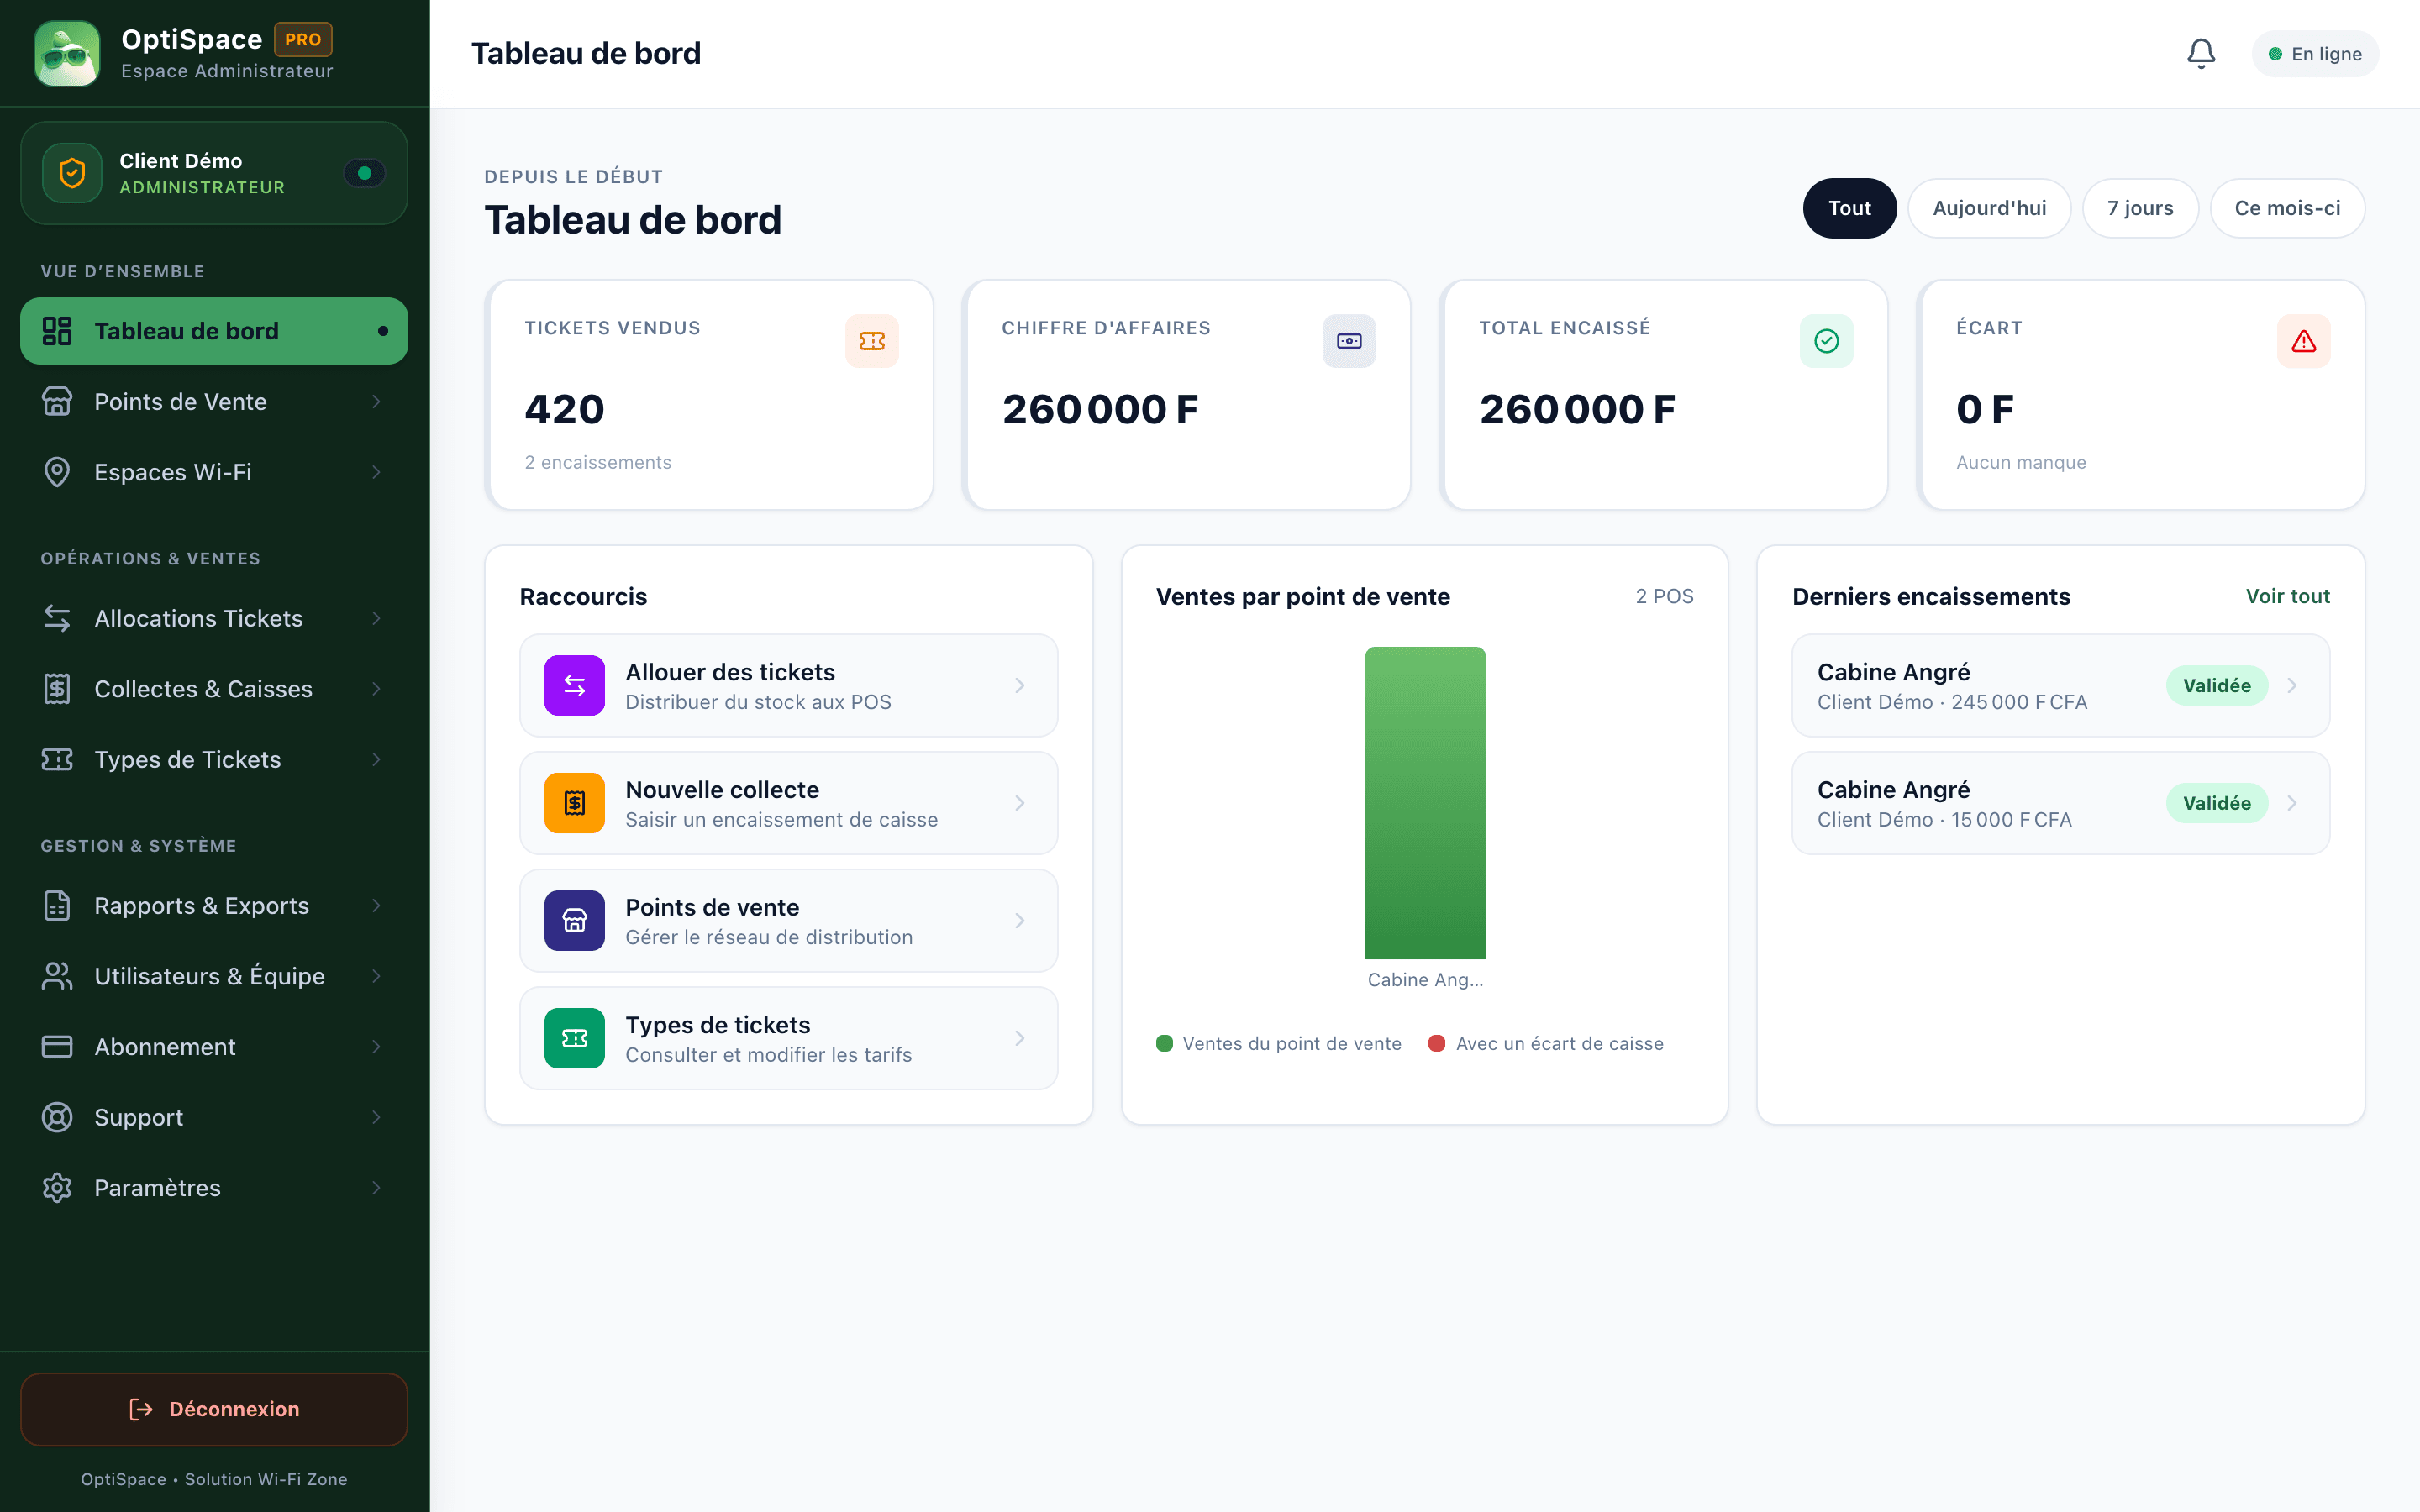The image size is (2420, 1512).
Task: Click the Espaces Wi-Fi location pin icon
Action: (x=57, y=472)
